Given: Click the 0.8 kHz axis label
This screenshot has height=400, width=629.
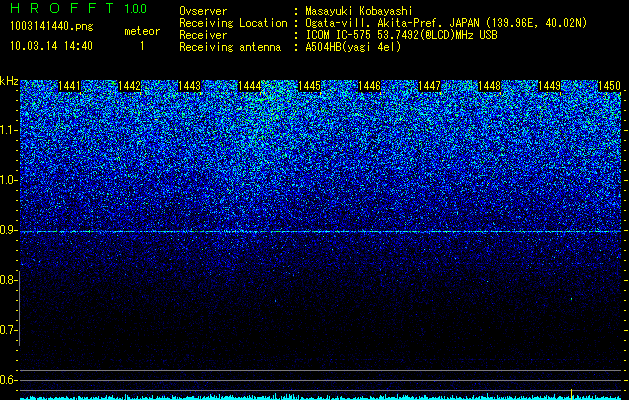Looking at the screenshot, I should (x=8, y=280).
